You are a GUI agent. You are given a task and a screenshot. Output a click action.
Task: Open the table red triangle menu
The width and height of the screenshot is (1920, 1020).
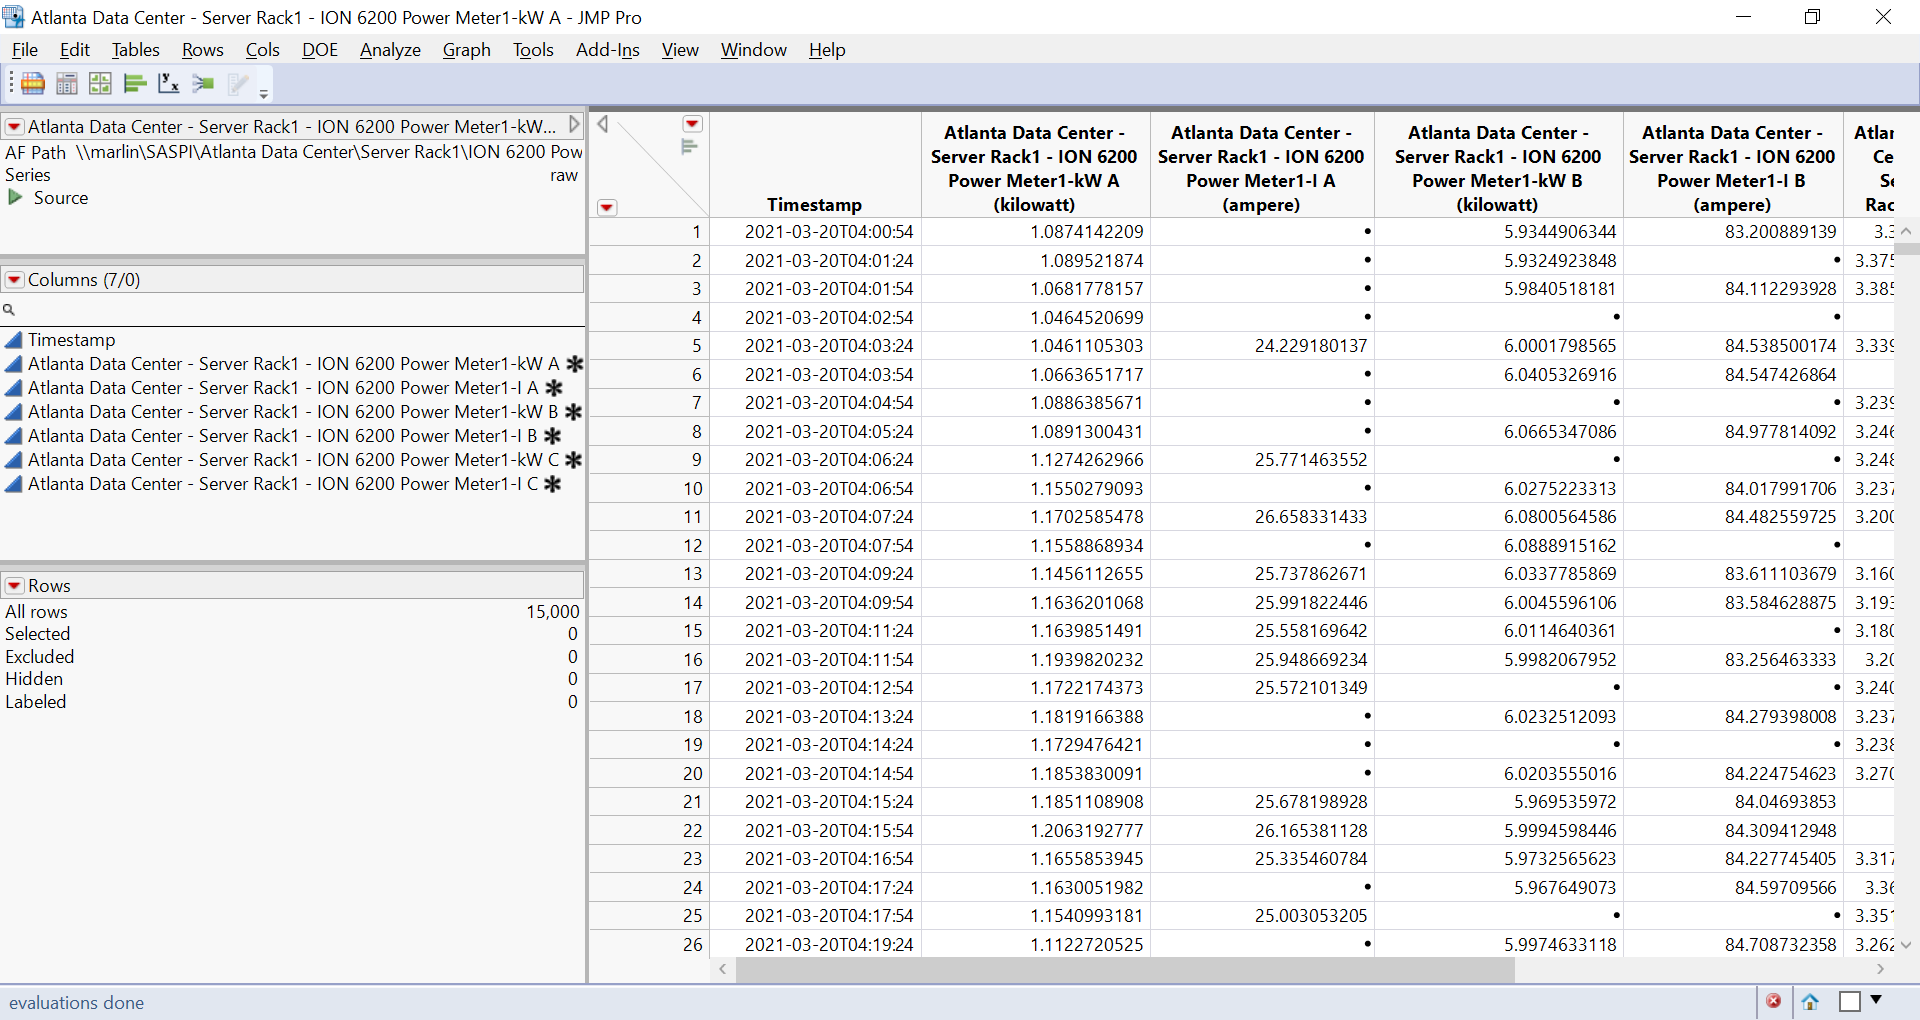click(x=15, y=127)
